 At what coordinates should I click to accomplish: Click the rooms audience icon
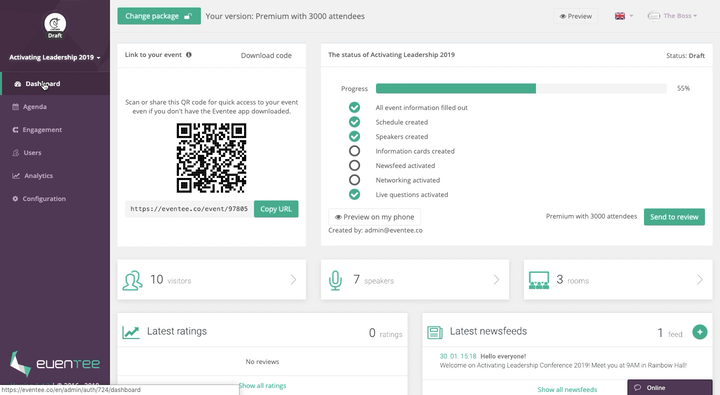click(539, 280)
